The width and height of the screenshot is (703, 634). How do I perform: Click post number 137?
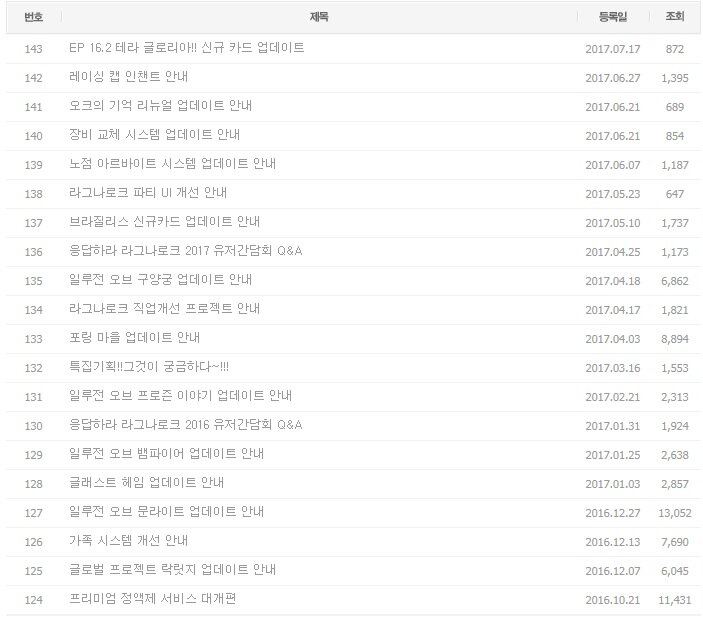(x=34, y=223)
